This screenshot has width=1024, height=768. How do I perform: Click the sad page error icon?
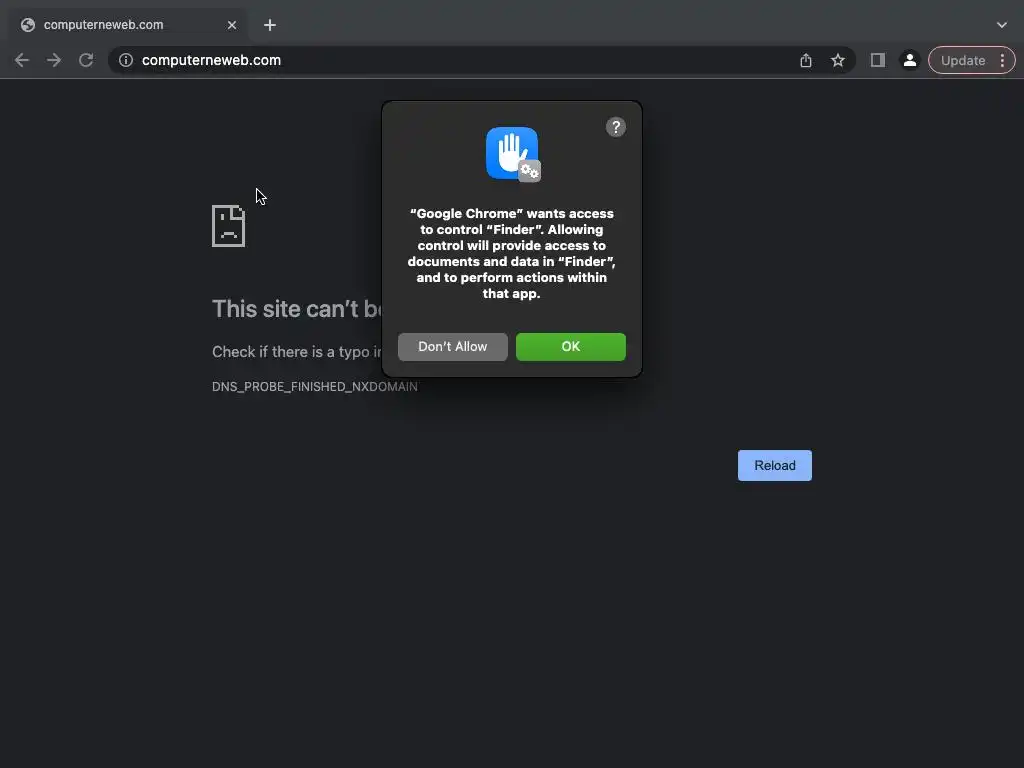click(229, 226)
